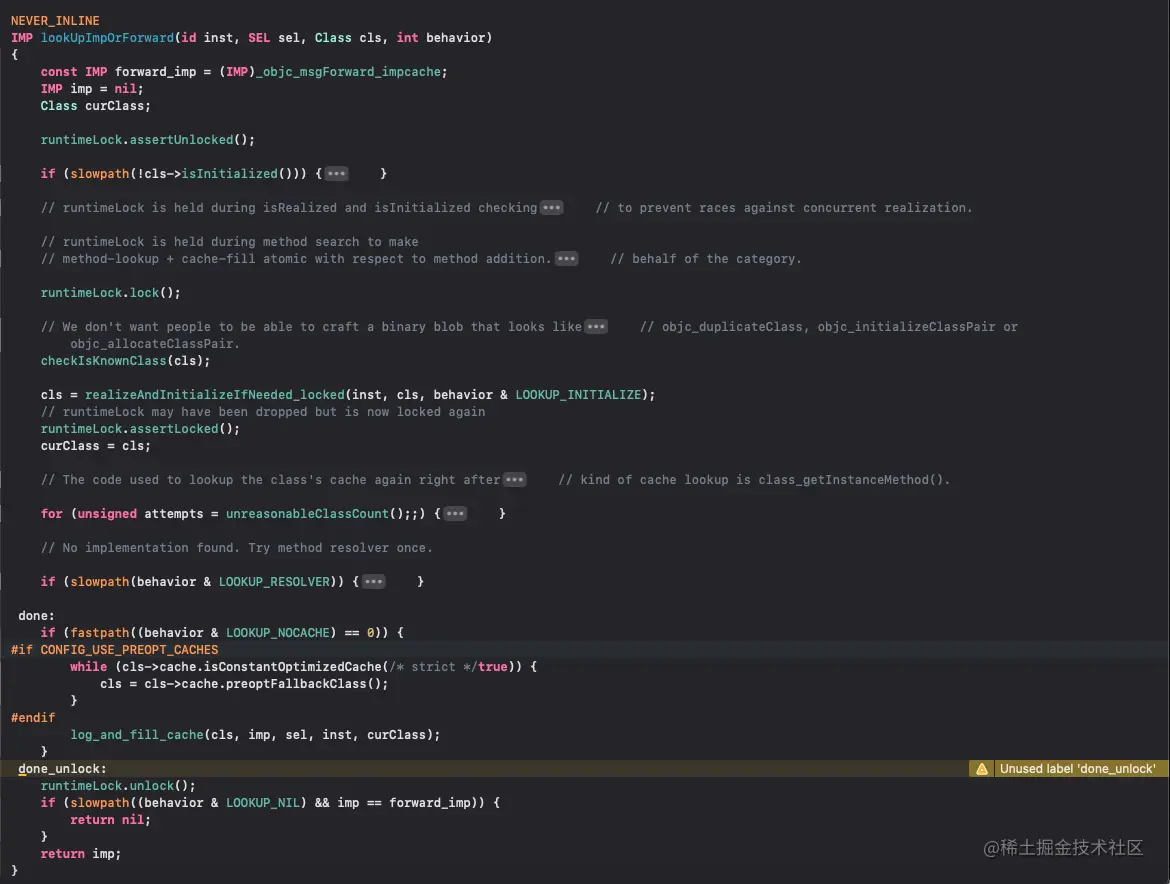Click 'return nil;' statement

click(x=110, y=820)
